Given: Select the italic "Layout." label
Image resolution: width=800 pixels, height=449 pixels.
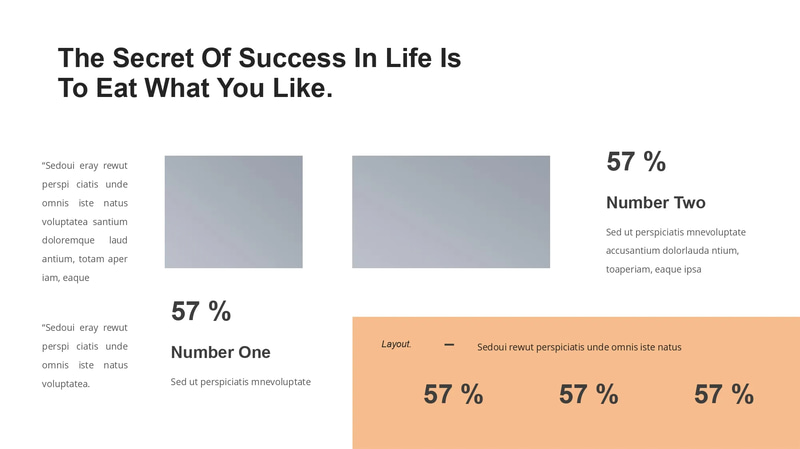Looking at the screenshot, I should pyautogui.click(x=396, y=344).
